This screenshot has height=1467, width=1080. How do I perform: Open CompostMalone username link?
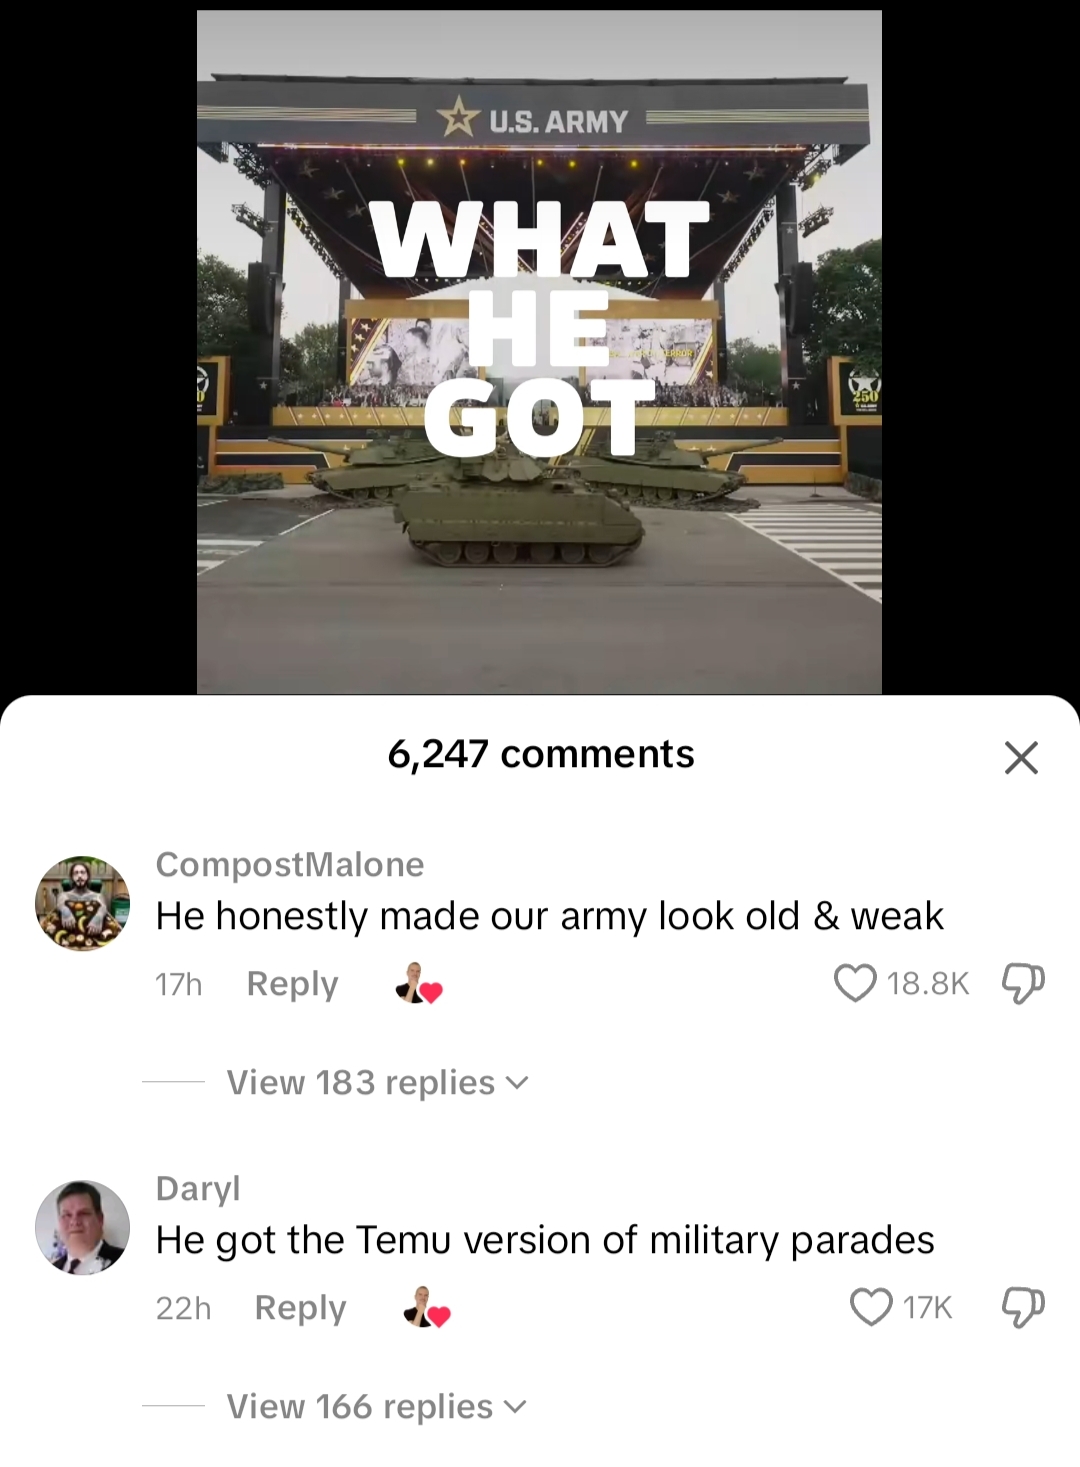290,864
